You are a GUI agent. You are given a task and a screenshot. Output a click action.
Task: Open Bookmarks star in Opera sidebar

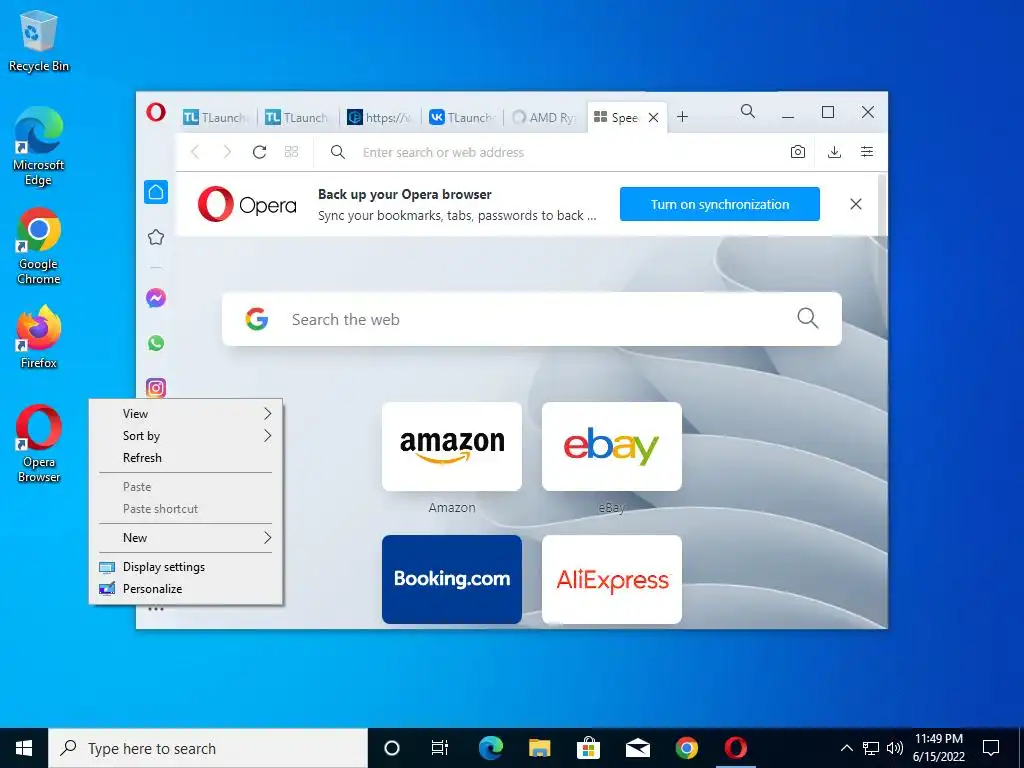[x=155, y=237]
